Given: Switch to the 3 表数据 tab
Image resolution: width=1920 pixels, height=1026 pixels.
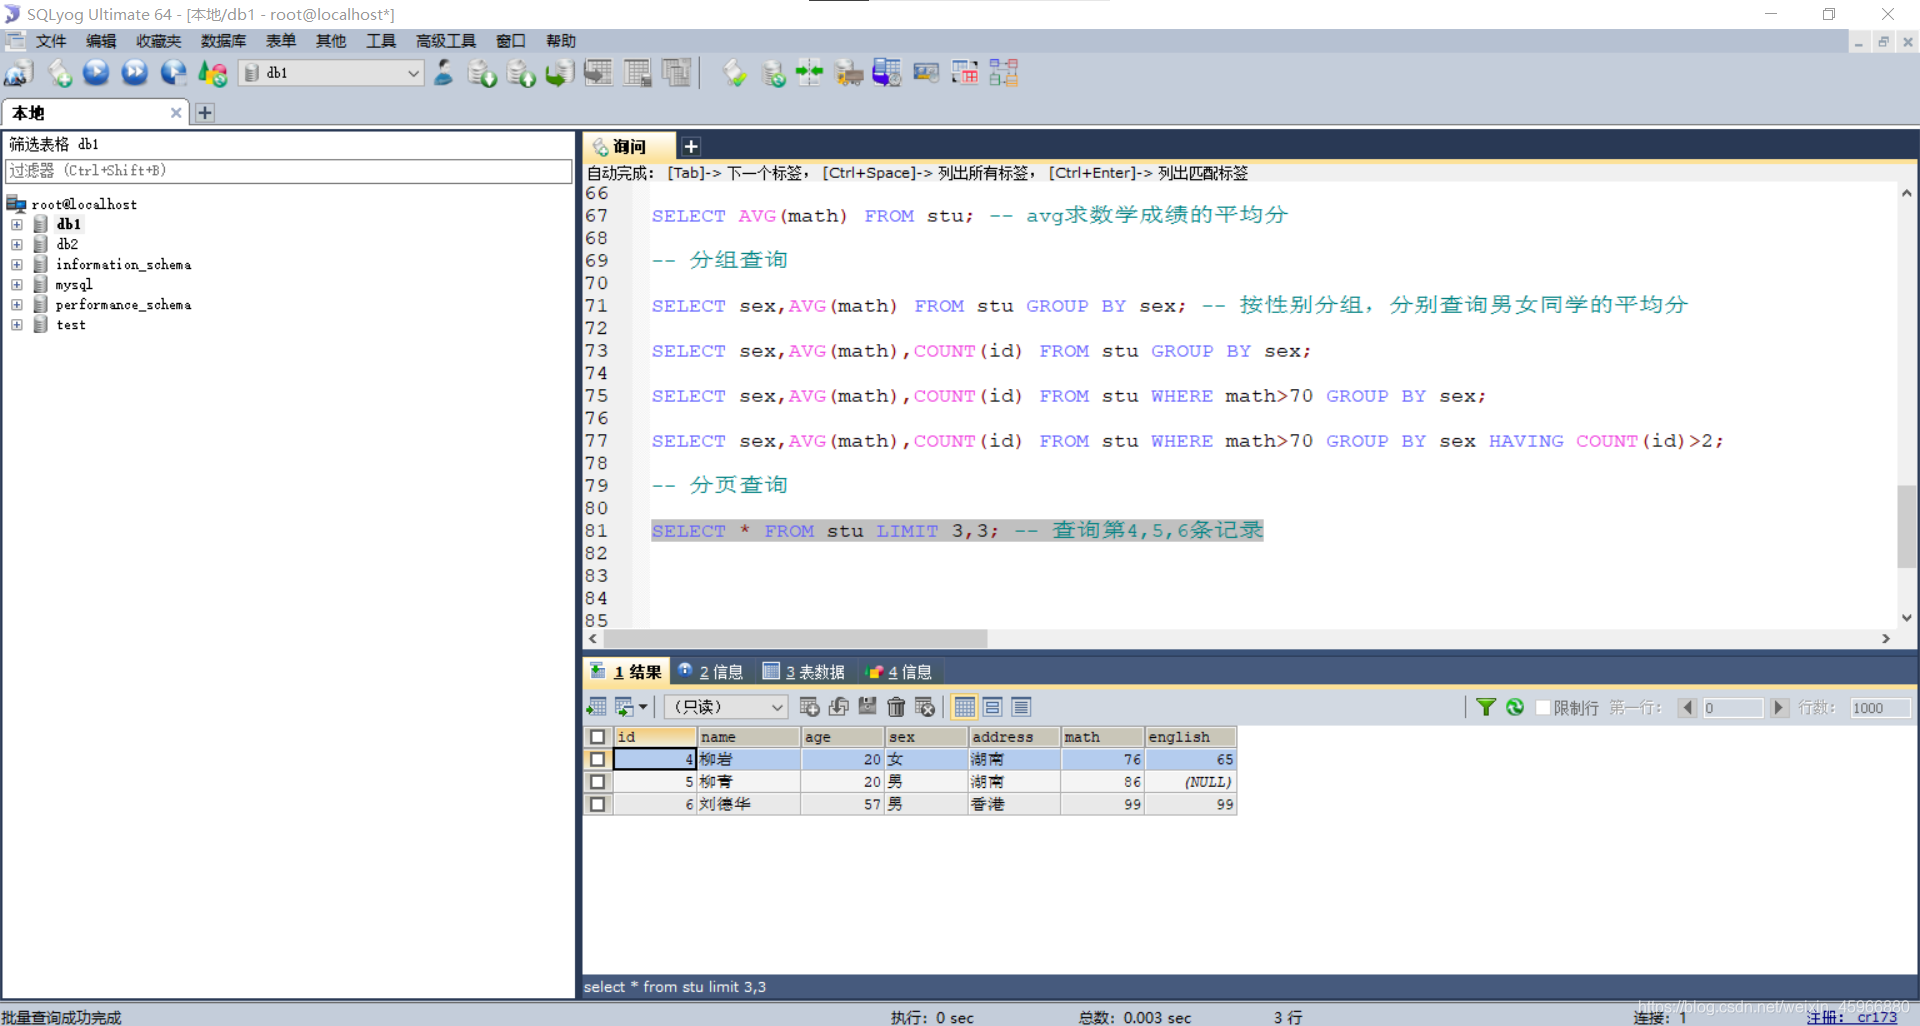Looking at the screenshot, I should click(x=804, y=672).
